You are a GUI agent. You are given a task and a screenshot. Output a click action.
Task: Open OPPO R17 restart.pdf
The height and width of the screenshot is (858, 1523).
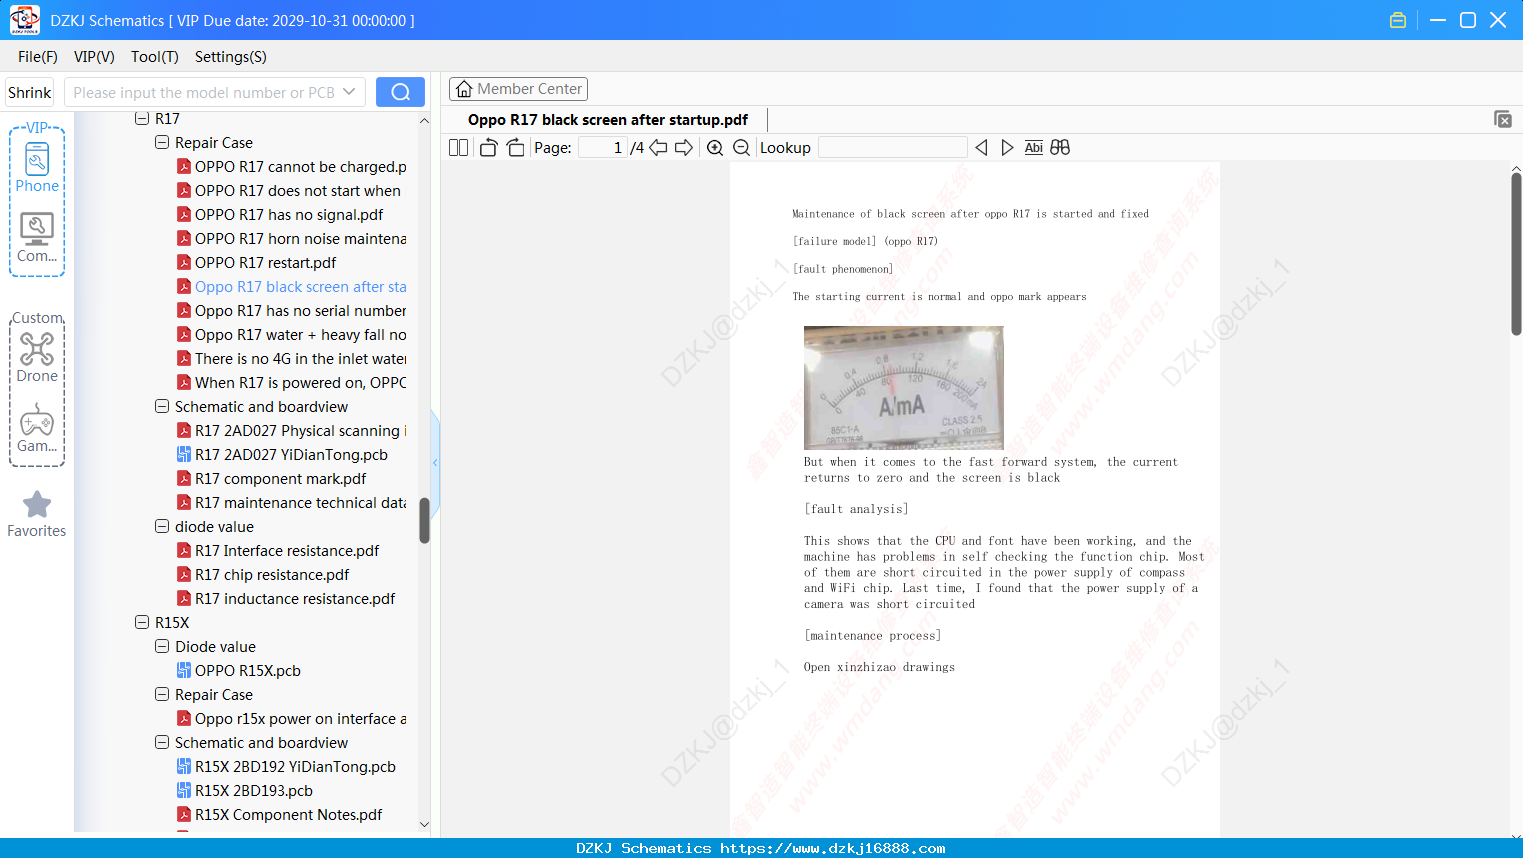tap(256, 263)
